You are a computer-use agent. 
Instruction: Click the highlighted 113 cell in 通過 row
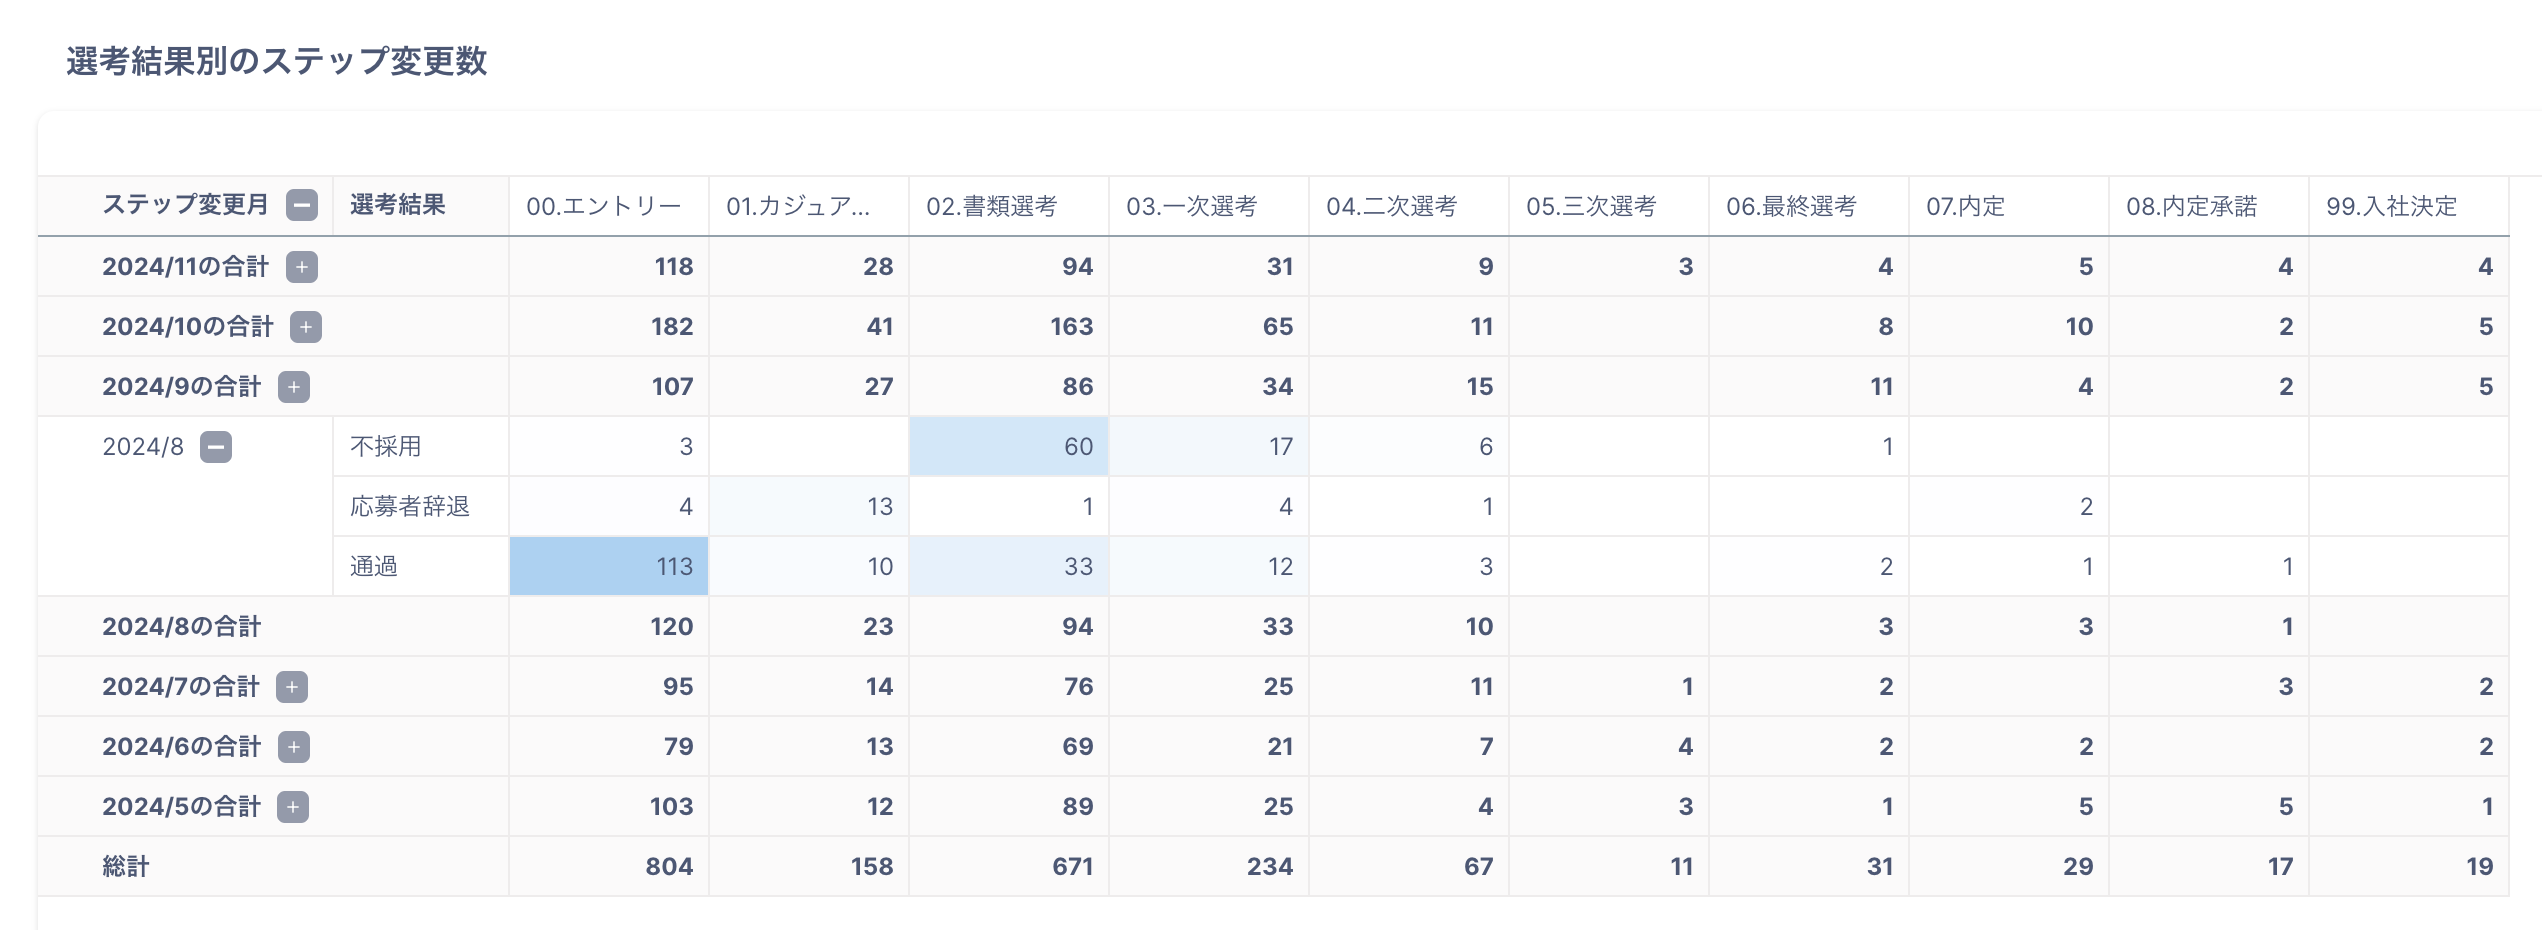tap(609, 566)
